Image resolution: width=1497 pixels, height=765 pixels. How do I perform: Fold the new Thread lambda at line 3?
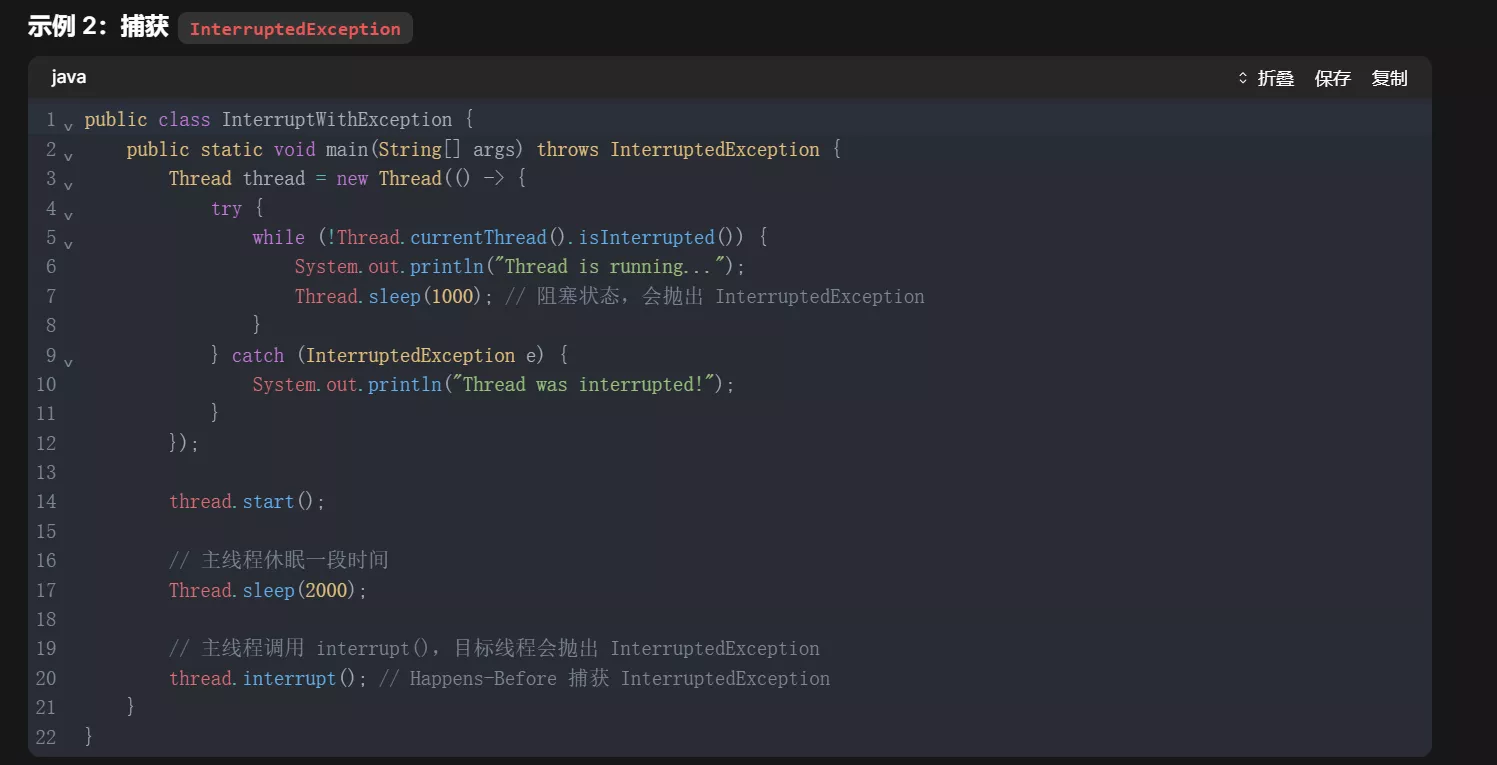click(x=68, y=185)
